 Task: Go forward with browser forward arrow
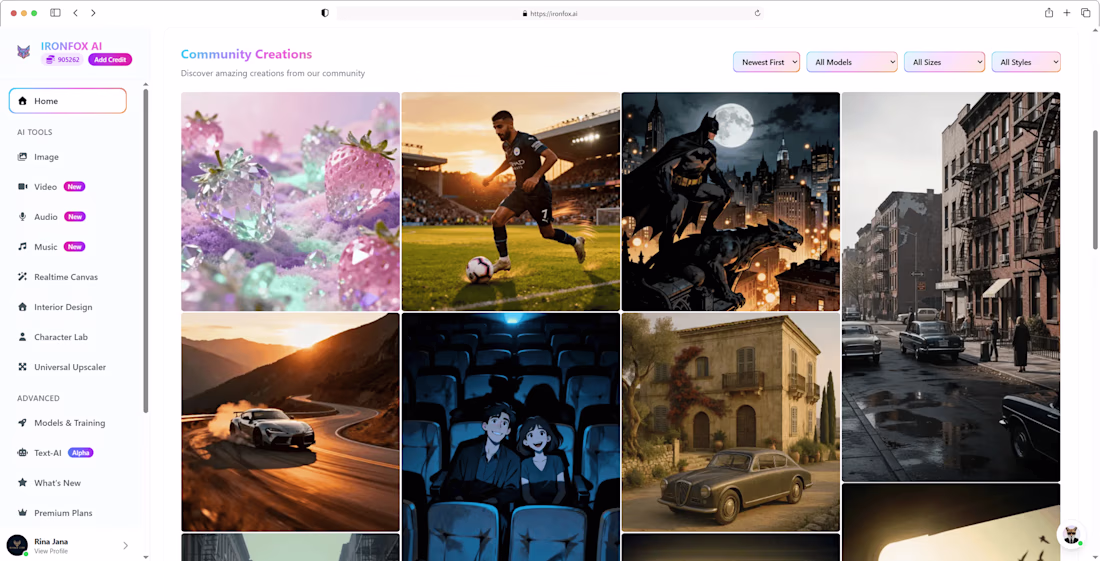(x=93, y=13)
